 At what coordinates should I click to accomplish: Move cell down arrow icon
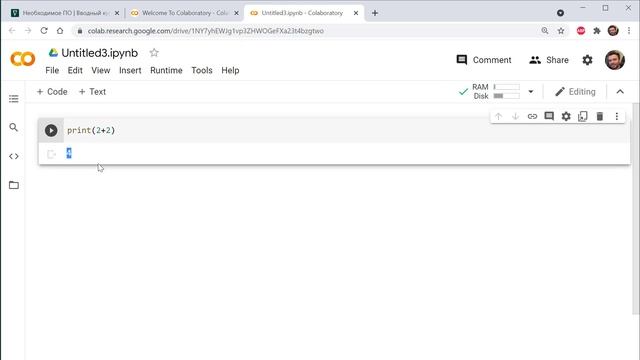(515, 116)
